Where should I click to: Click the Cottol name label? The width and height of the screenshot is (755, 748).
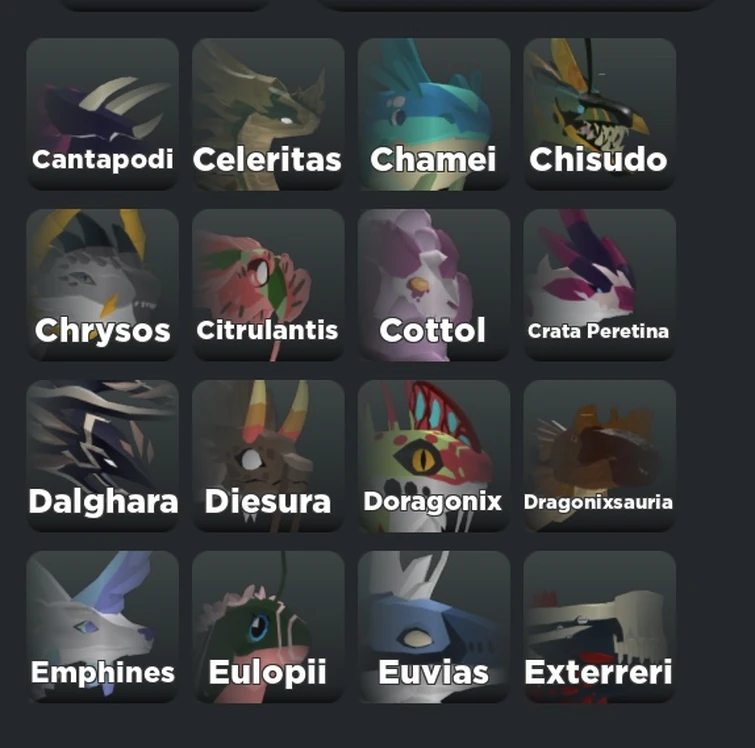click(x=432, y=330)
